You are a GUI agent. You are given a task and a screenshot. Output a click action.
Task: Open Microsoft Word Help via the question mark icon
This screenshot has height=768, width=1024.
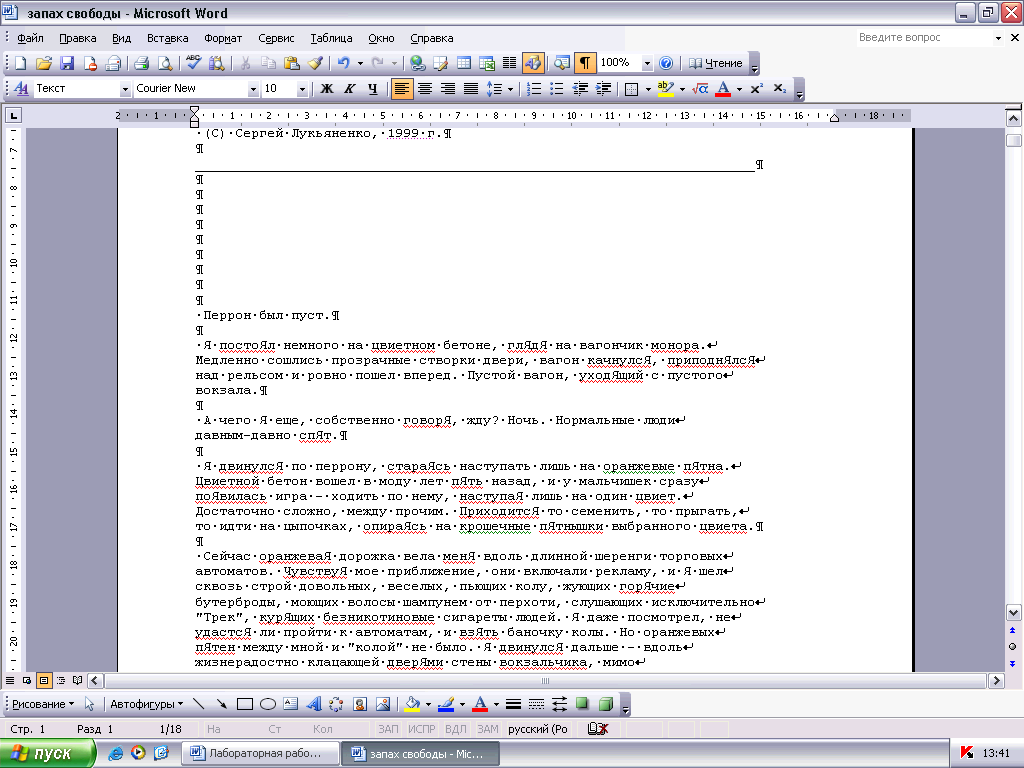coord(666,63)
